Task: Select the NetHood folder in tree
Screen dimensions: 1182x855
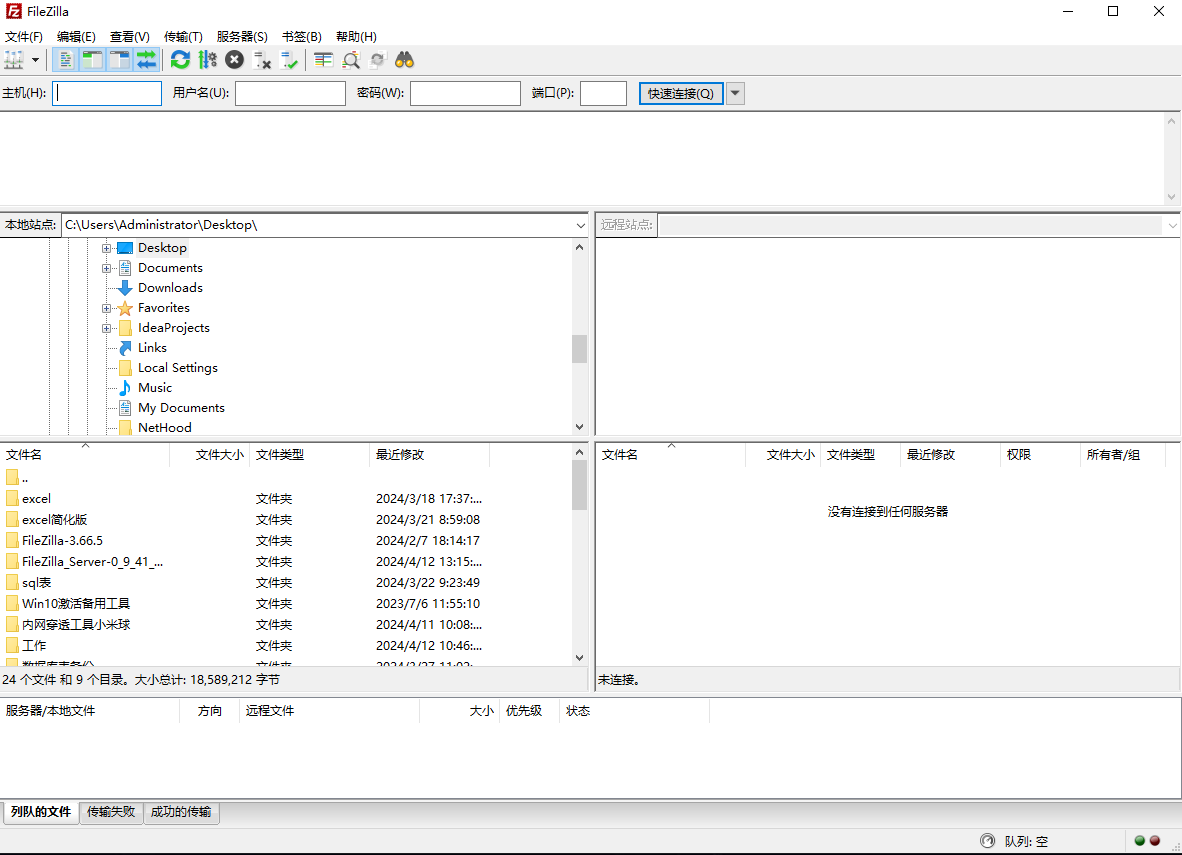Action: [x=165, y=428]
